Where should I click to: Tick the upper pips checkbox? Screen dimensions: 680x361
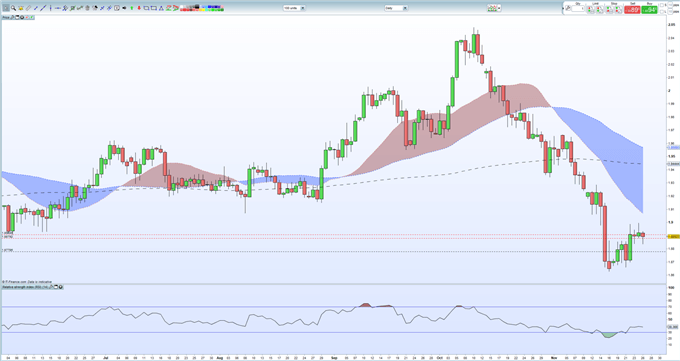(662, 5)
